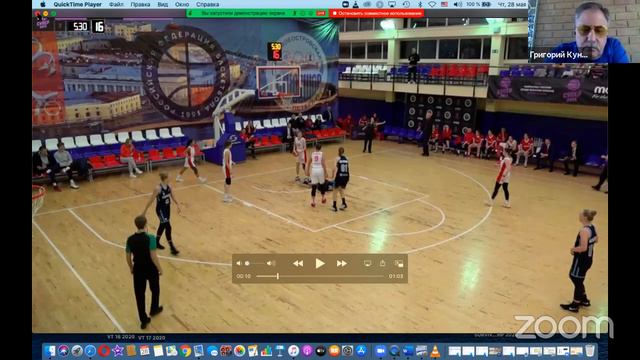Open Calendar from the Dock
The height and width of the screenshot is (360, 640).
(x=144, y=351)
